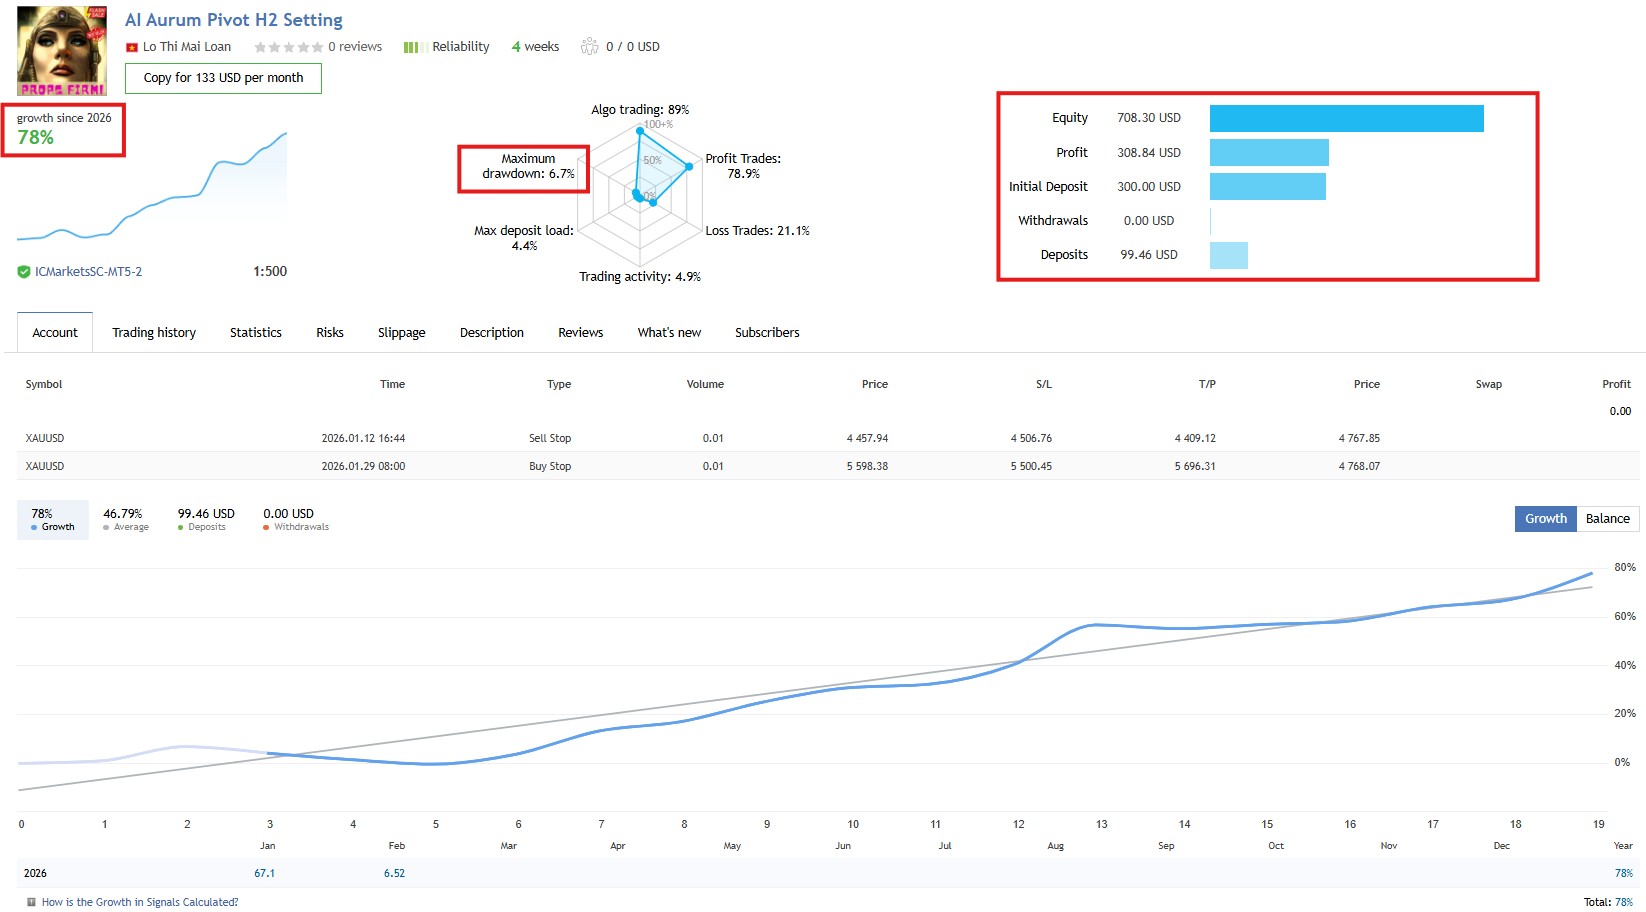This screenshot has width=1646, height=912.
Task: Click the Initial Deposit bar
Action: coord(1268,186)
